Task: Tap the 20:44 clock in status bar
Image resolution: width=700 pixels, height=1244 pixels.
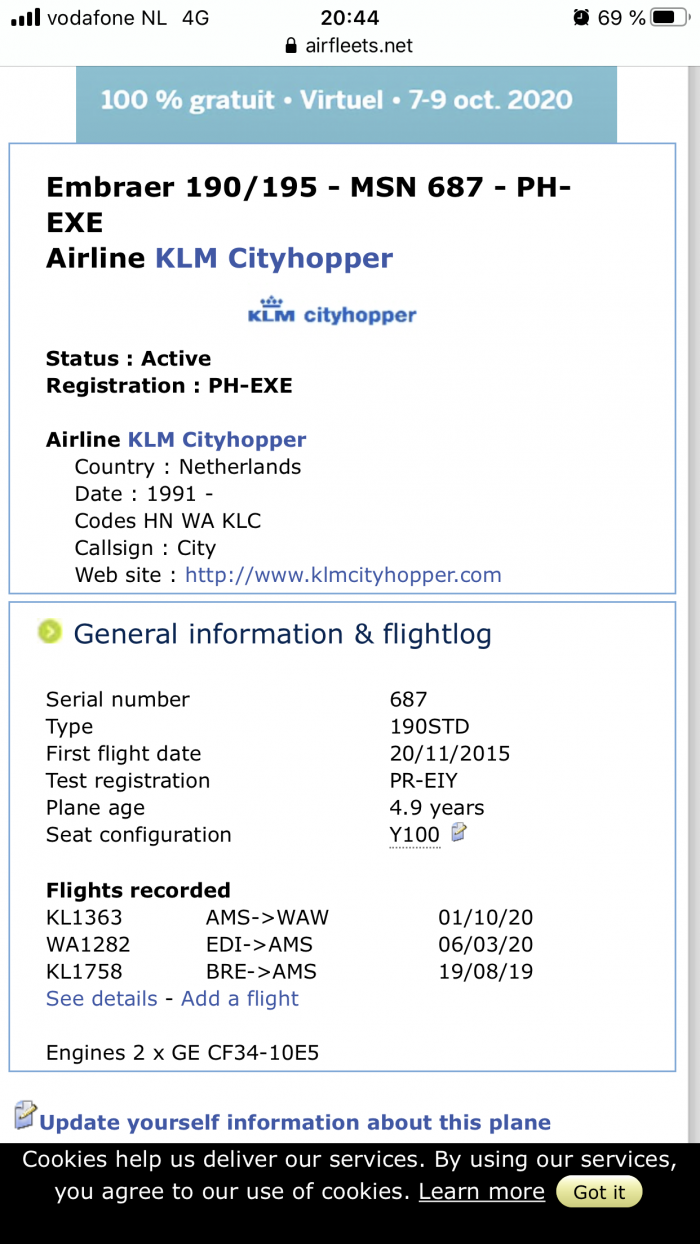Action: (x=348, y=17)
